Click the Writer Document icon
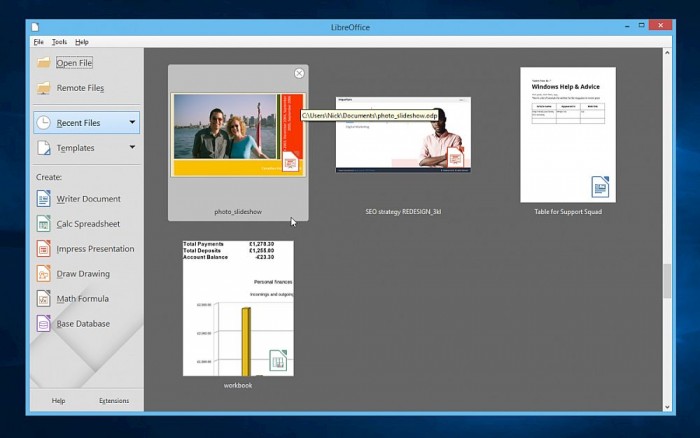 click(x=43, y=198)
